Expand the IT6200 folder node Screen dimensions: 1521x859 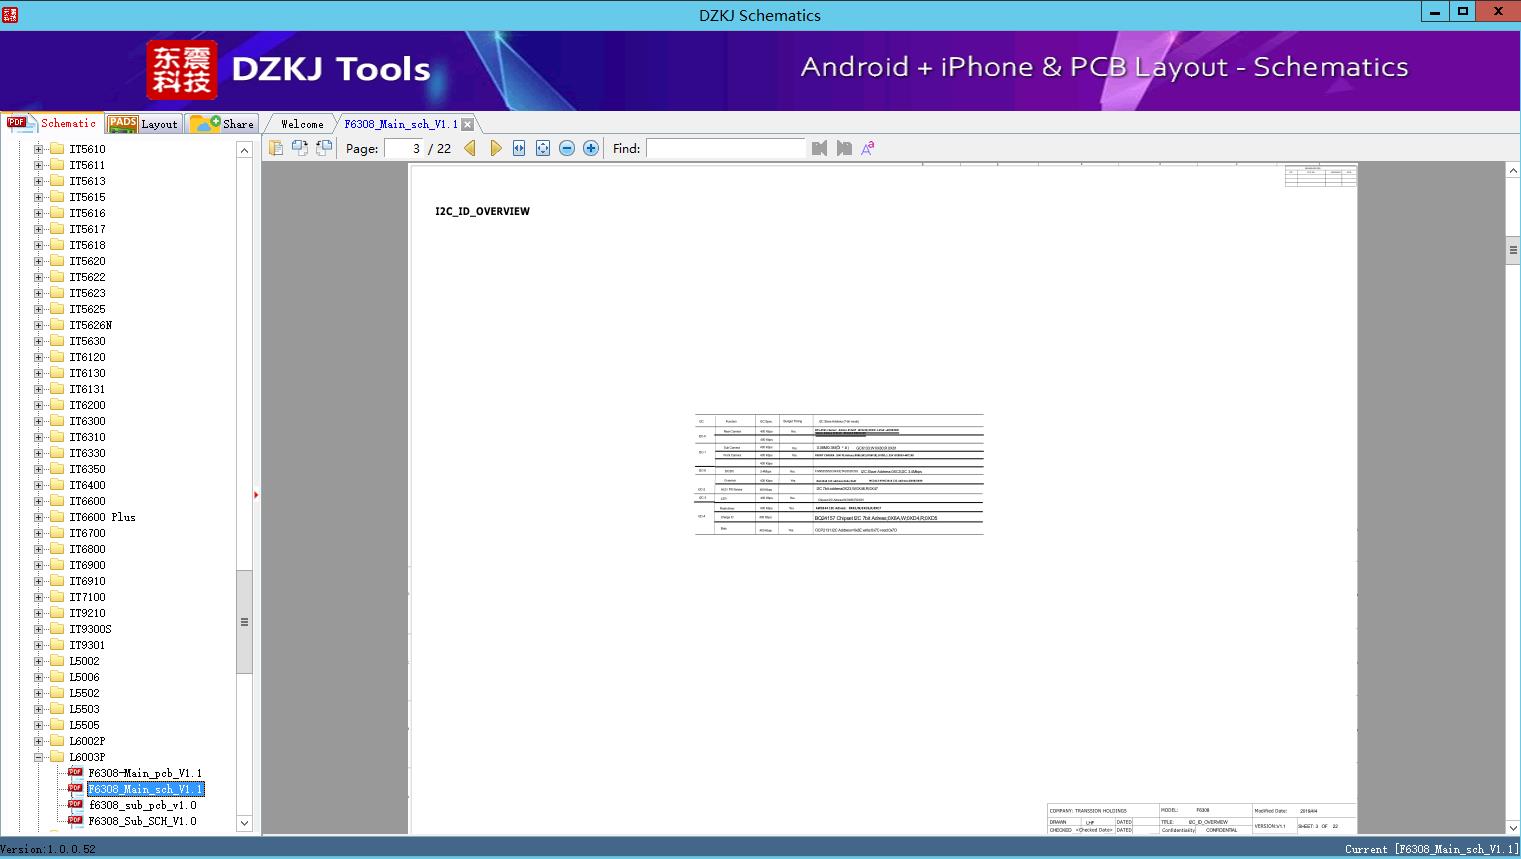point(38,405)
